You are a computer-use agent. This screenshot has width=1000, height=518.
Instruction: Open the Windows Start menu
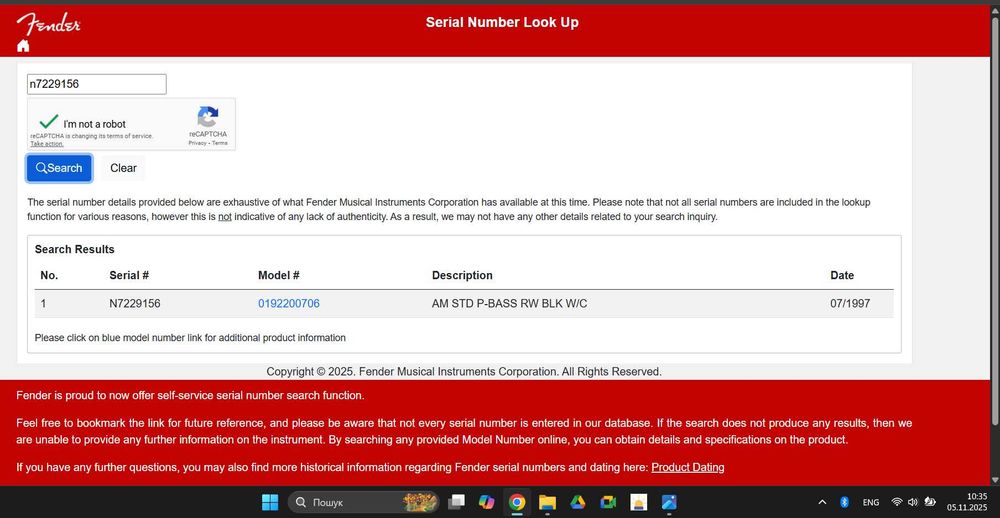[270, 503]
